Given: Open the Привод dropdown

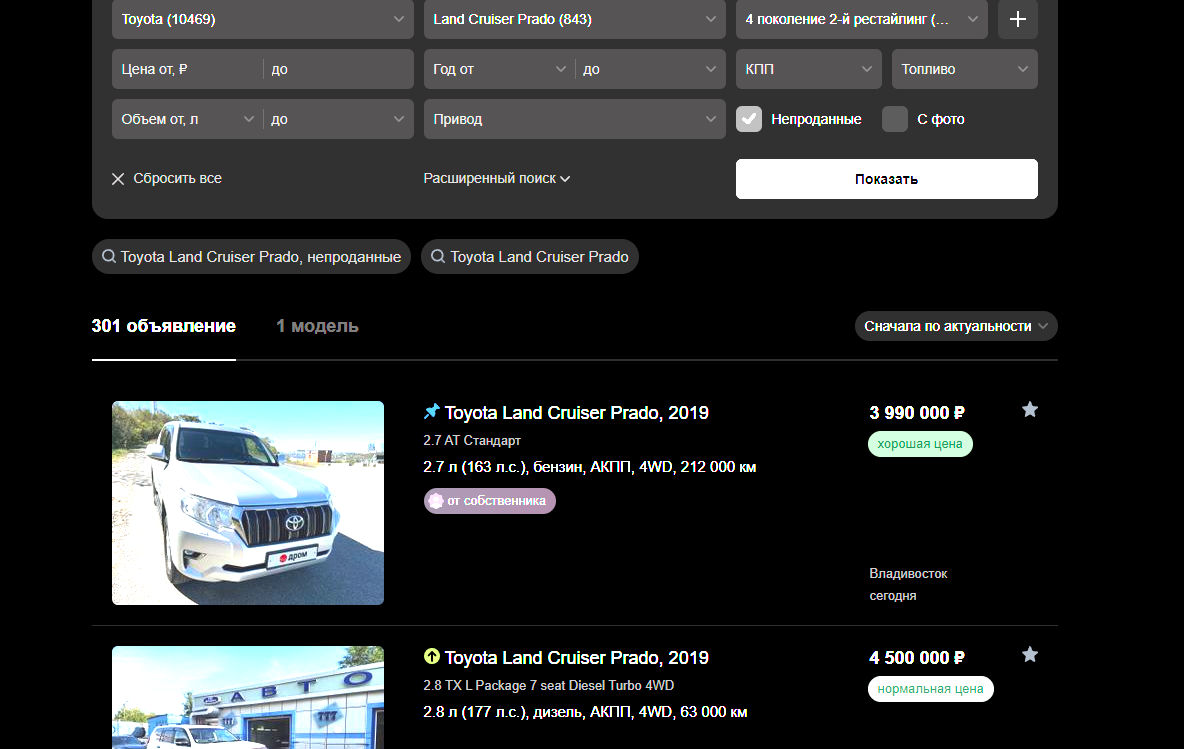Looking at the screenshot, I should [x=574, y=119].
